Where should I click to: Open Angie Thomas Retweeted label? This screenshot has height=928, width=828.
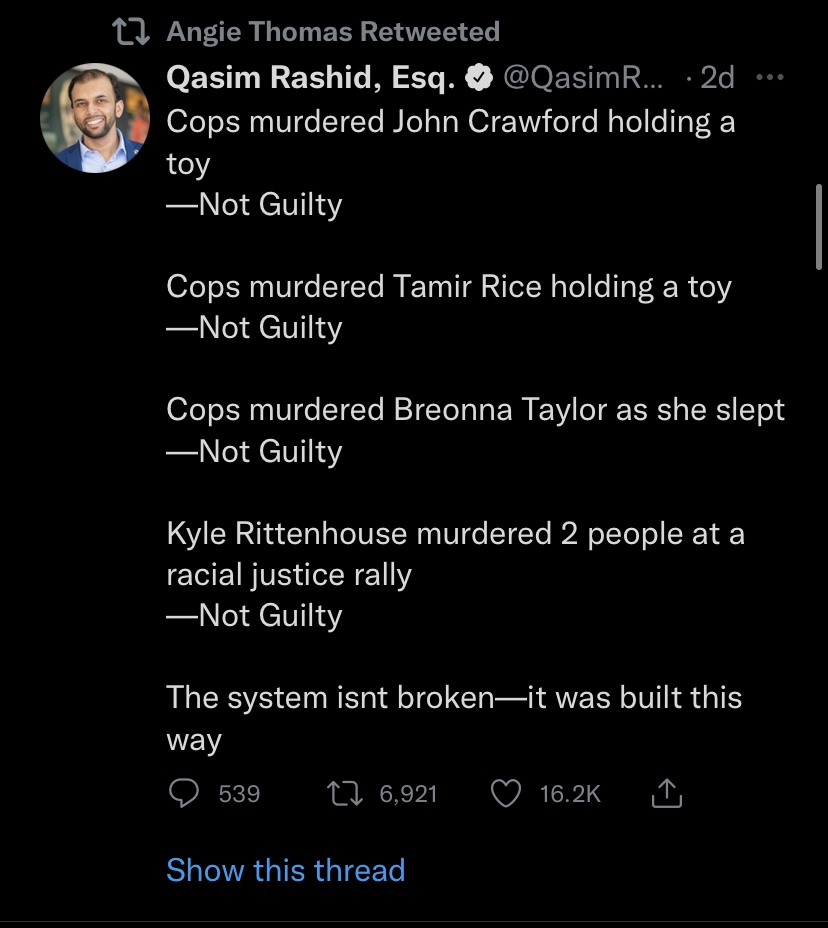tap(333, 32)
